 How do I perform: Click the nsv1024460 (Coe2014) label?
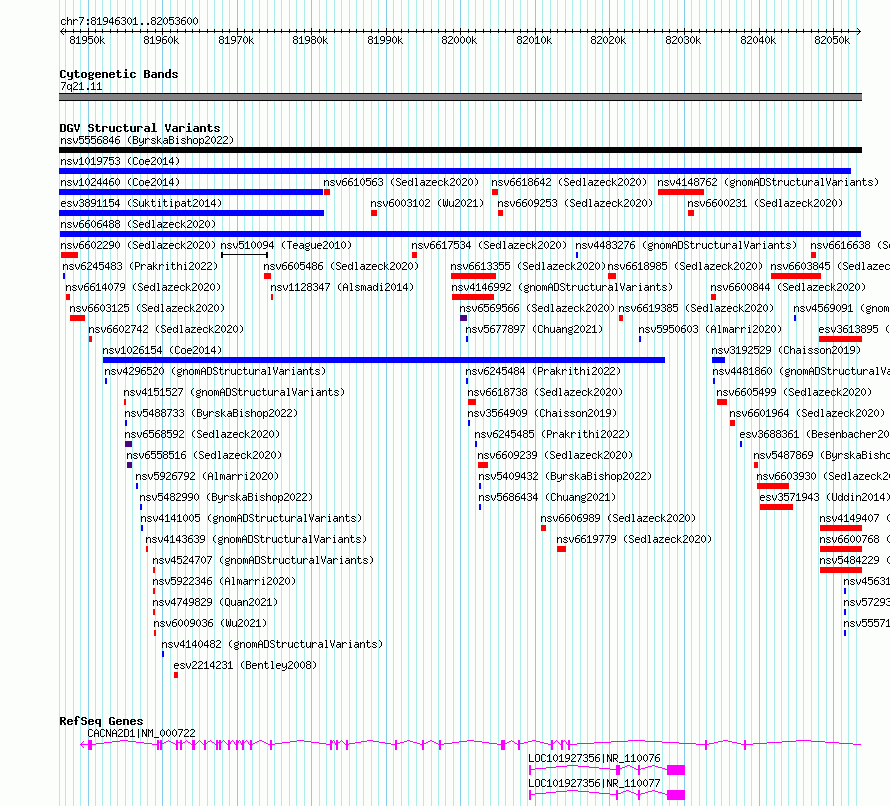[x=120, y=182]
